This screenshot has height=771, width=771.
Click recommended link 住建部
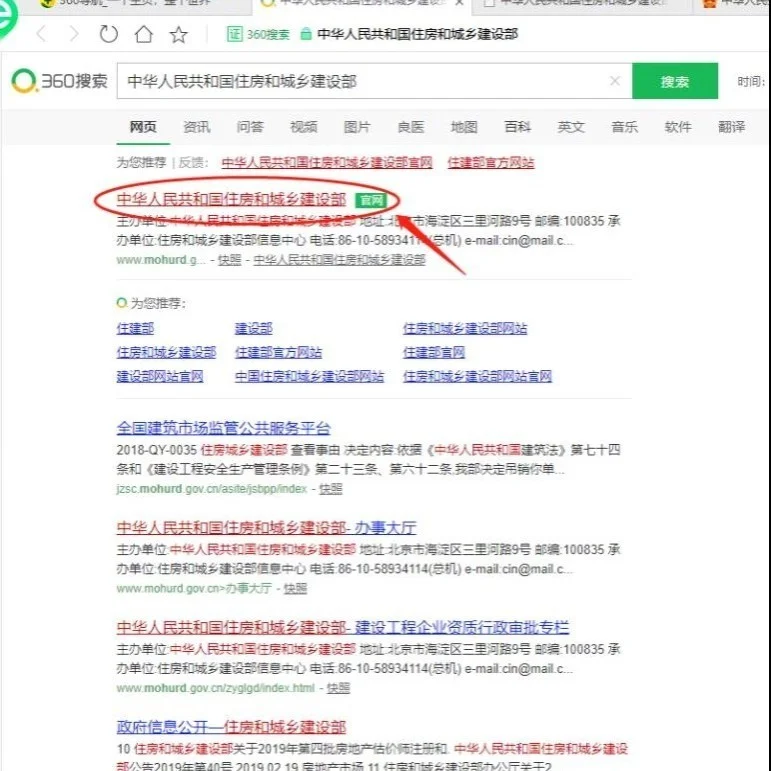point(135,328)
